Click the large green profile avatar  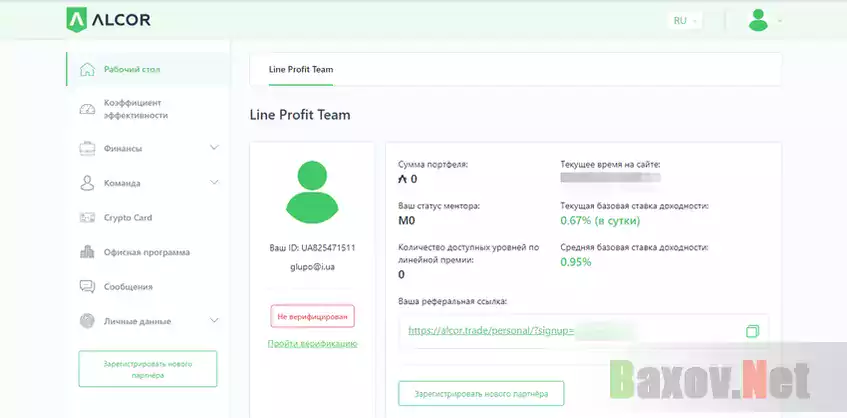(312, 192)
